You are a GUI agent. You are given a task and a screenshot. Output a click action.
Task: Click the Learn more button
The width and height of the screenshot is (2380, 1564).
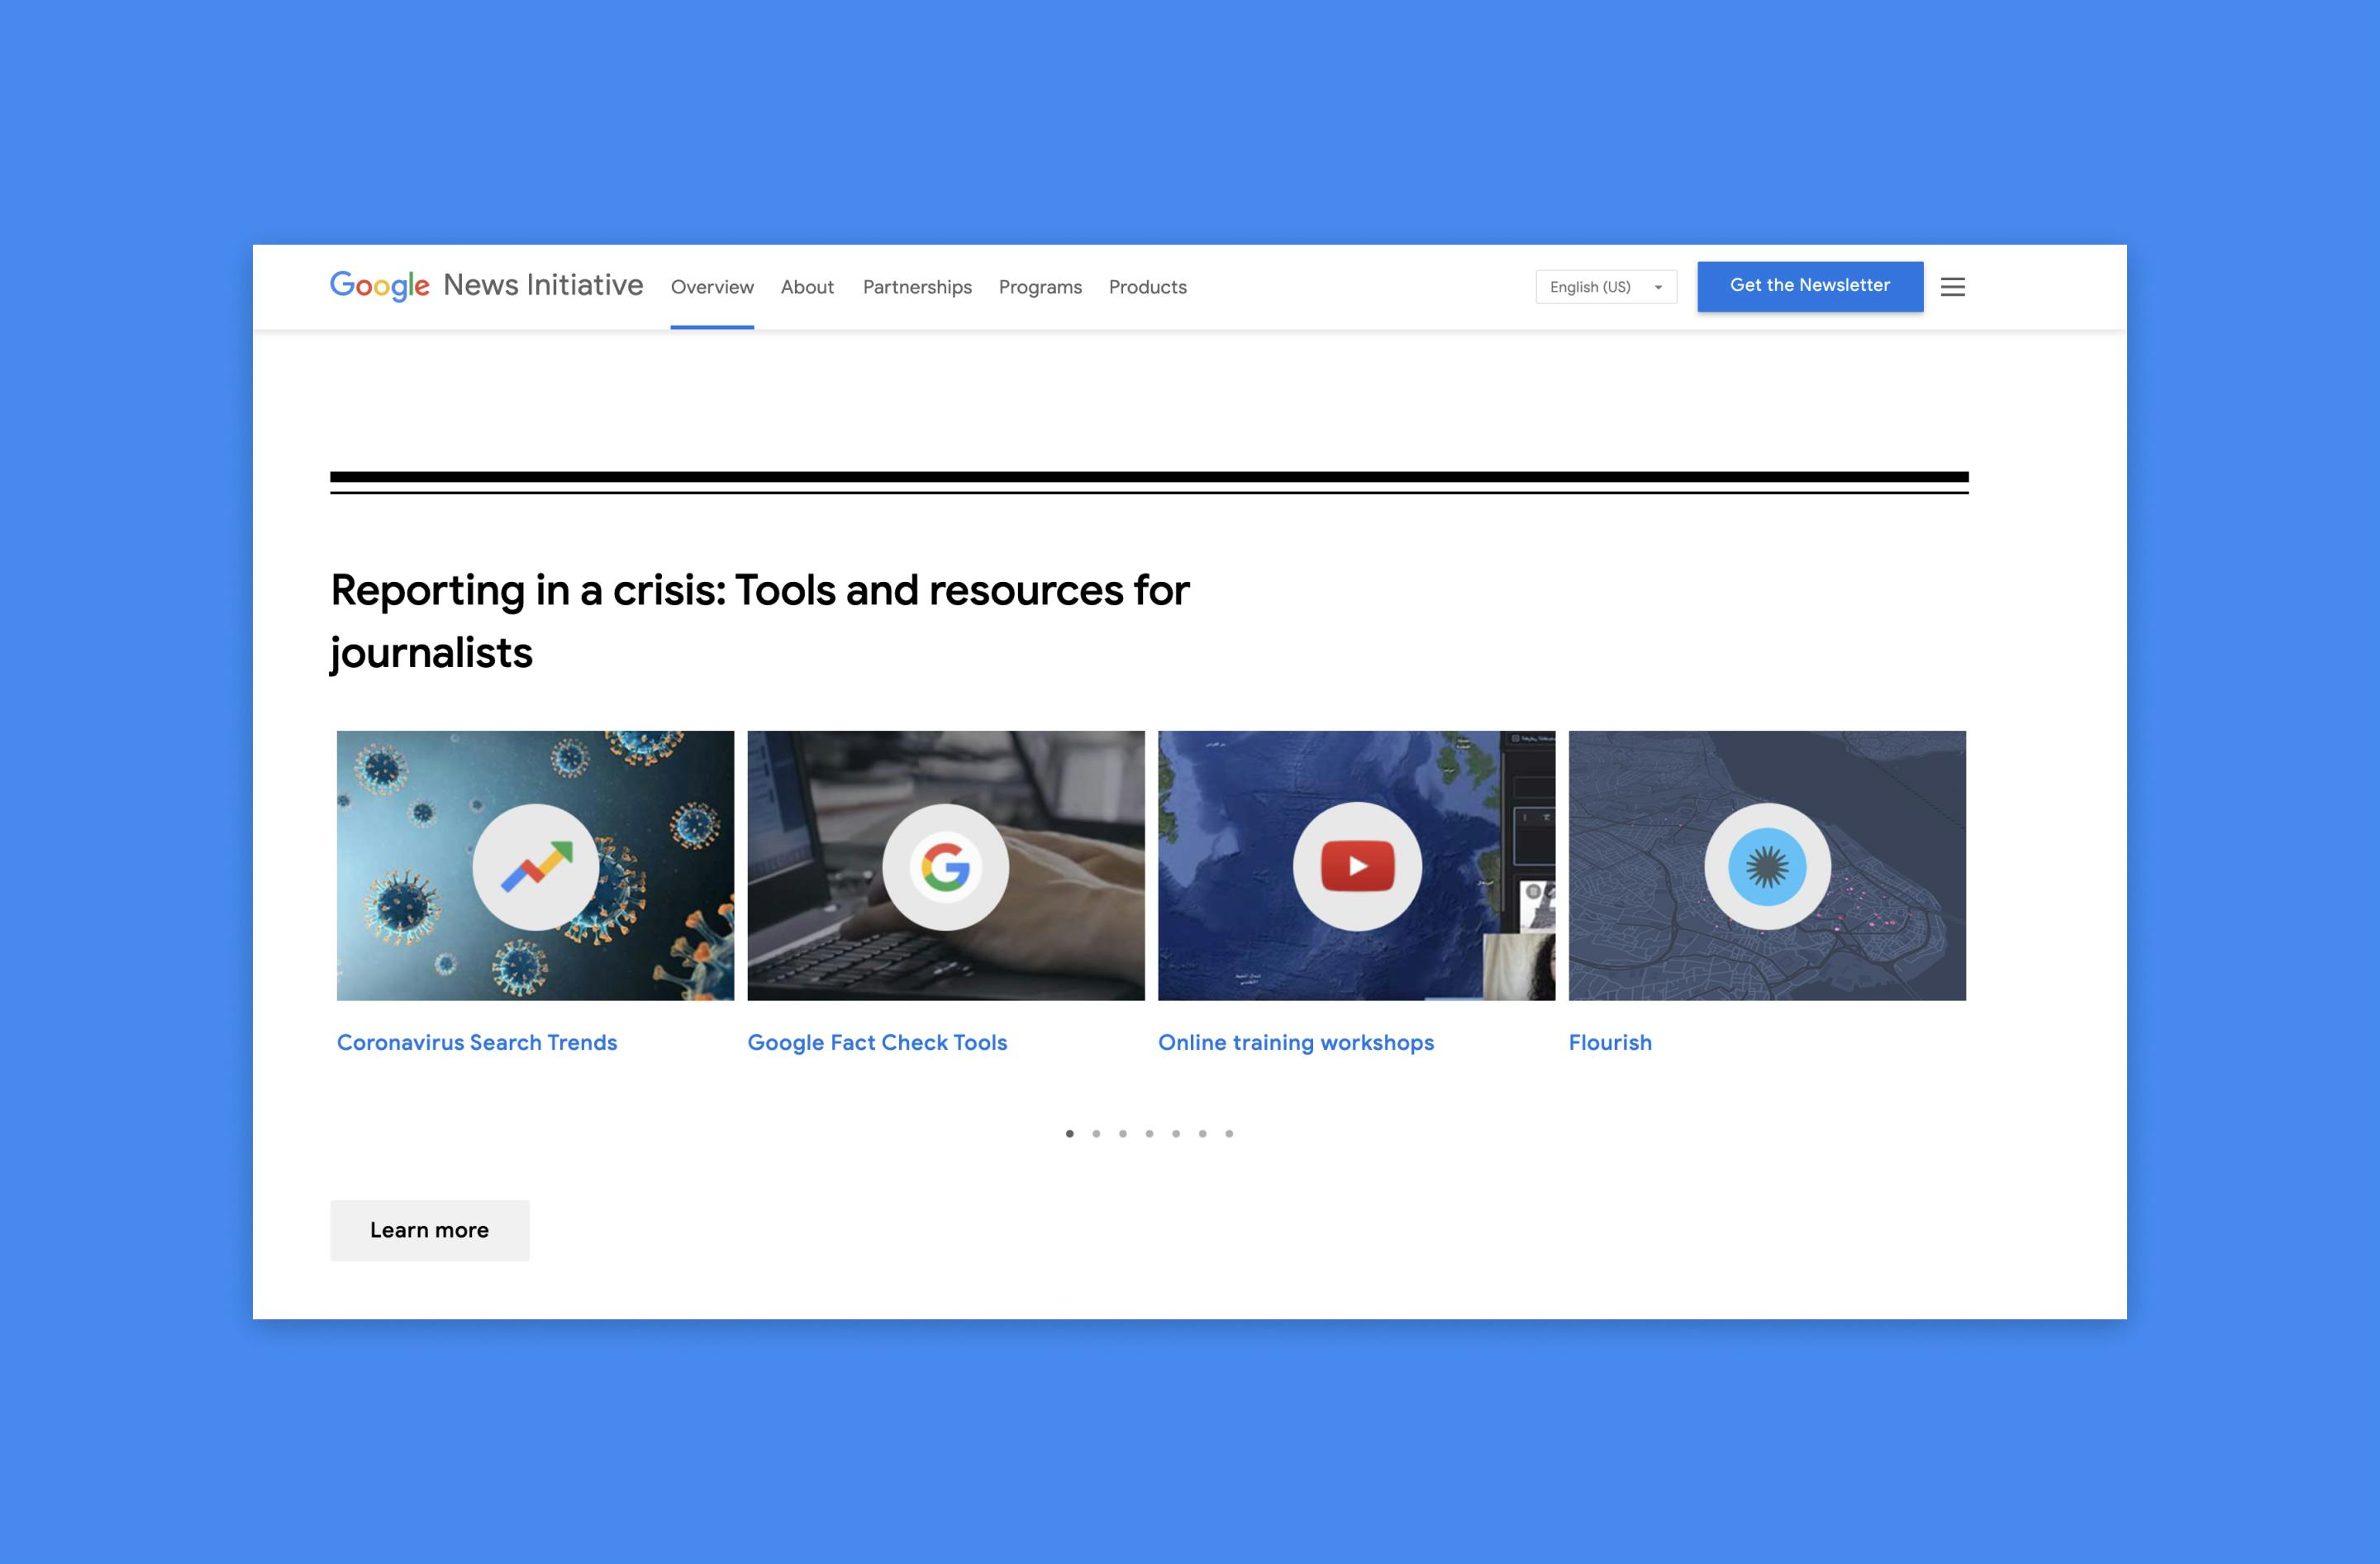(427, 1229)
